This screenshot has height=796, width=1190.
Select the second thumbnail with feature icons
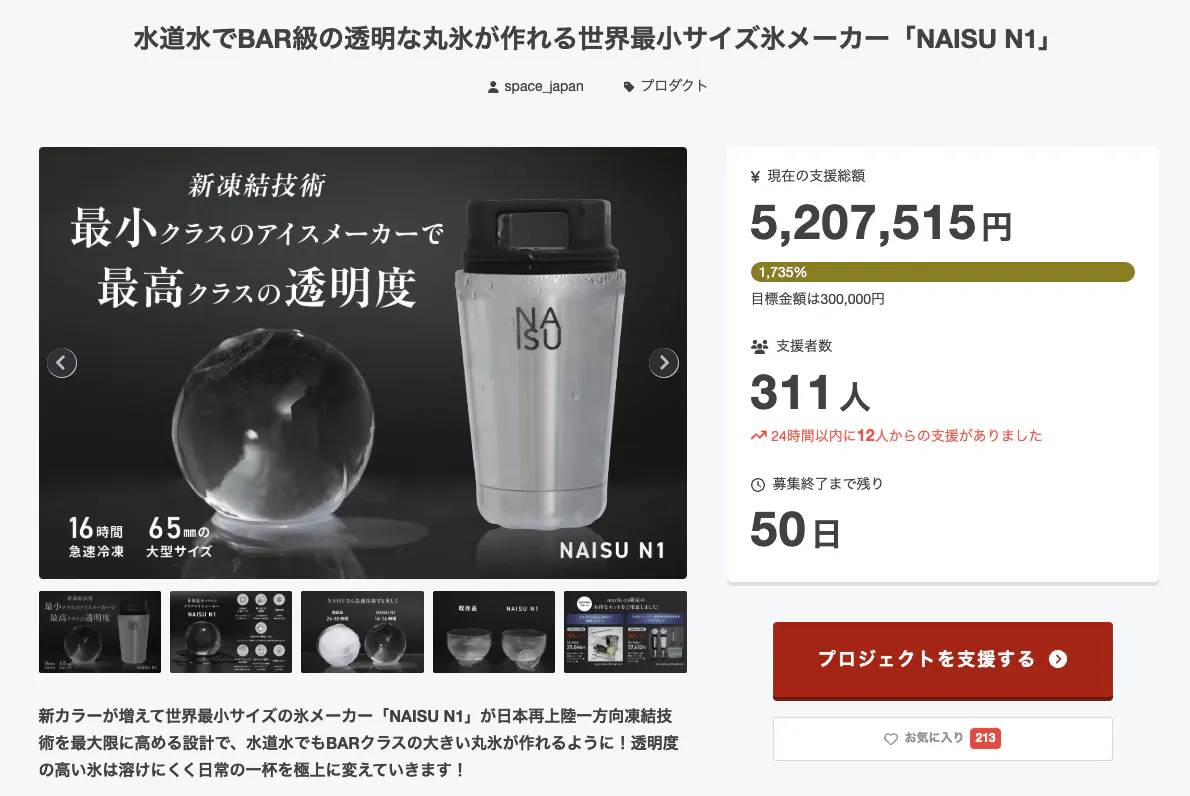(x=231, y=631)
